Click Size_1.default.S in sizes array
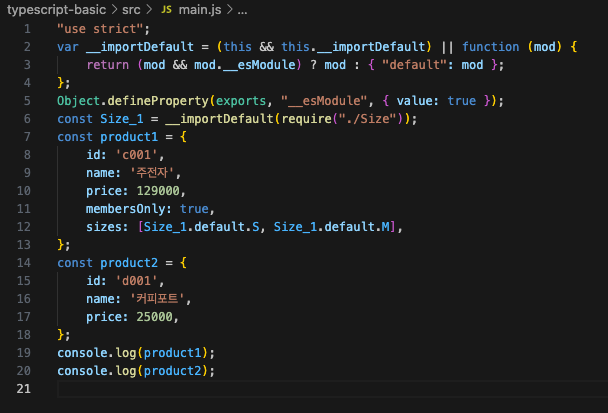Screen dimensions: 608x413 click(201, 227)
